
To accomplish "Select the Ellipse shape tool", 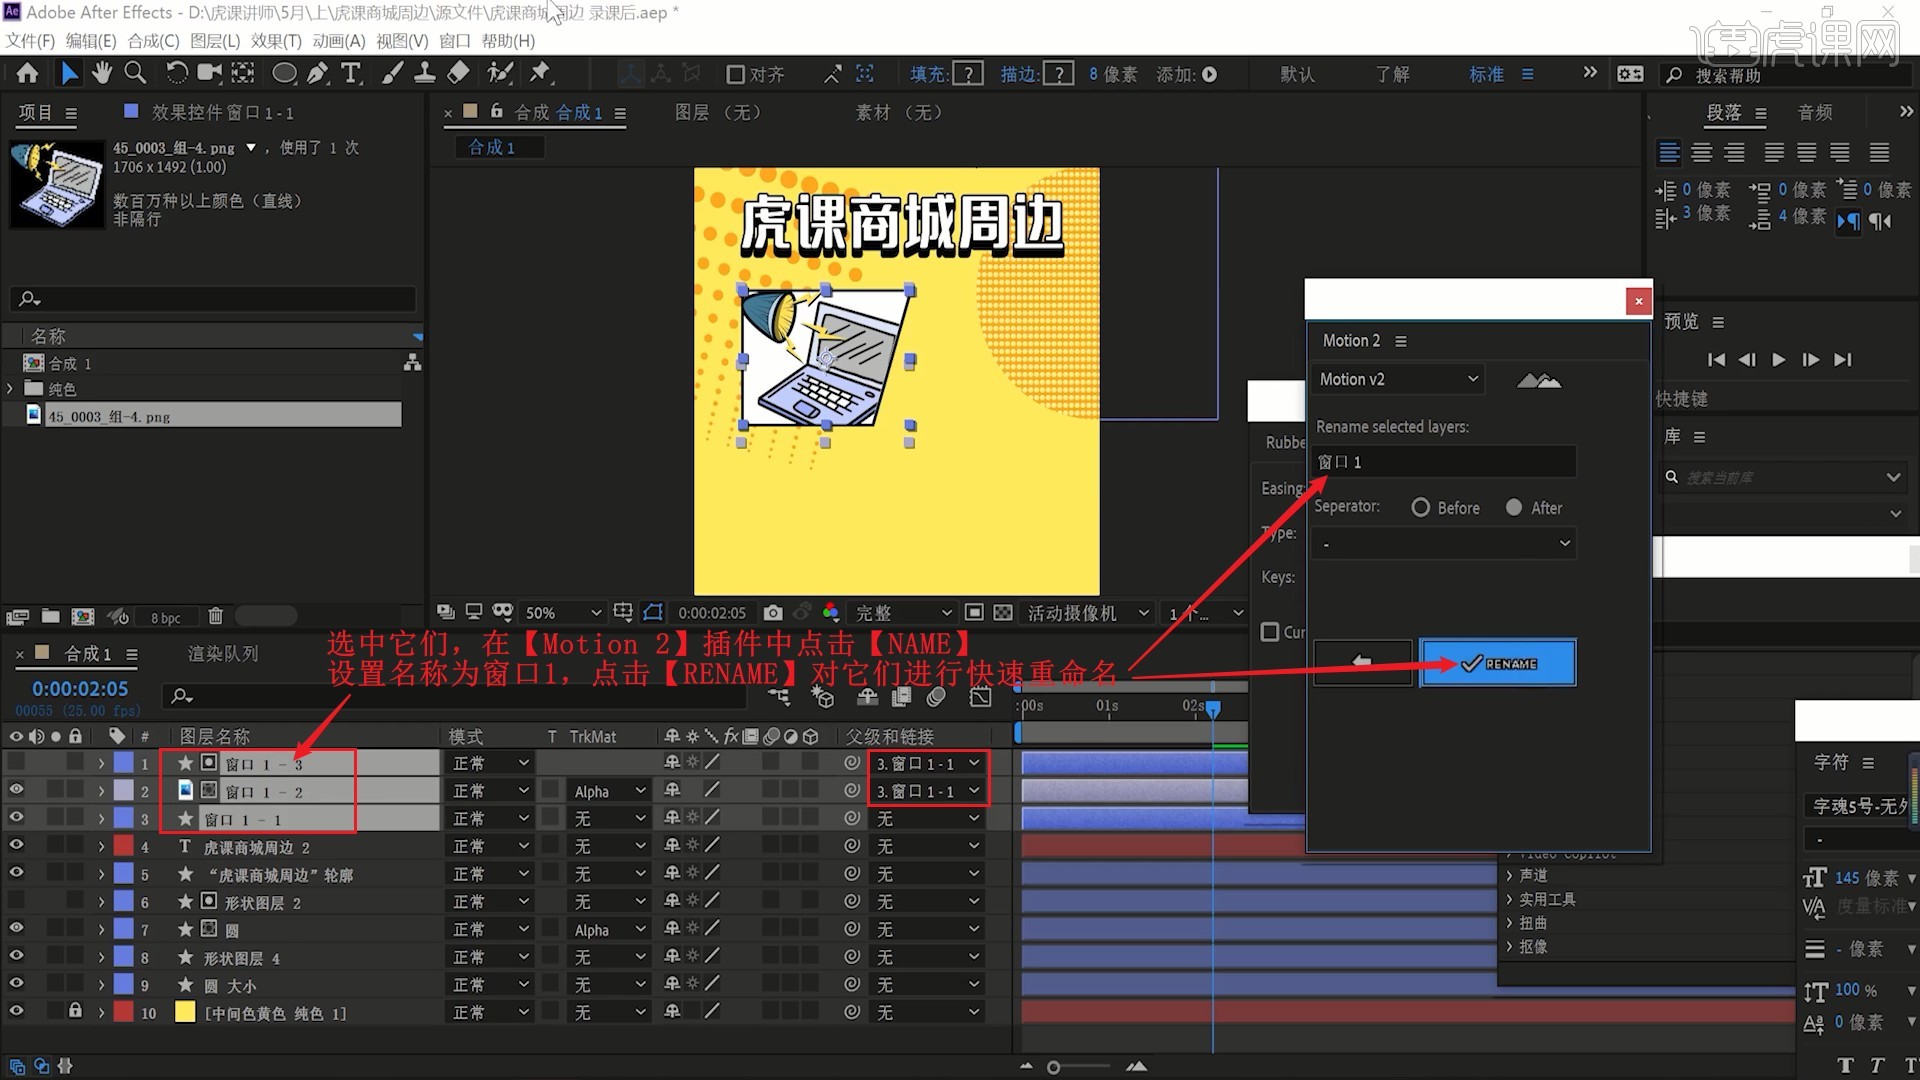I will [284, 73].
